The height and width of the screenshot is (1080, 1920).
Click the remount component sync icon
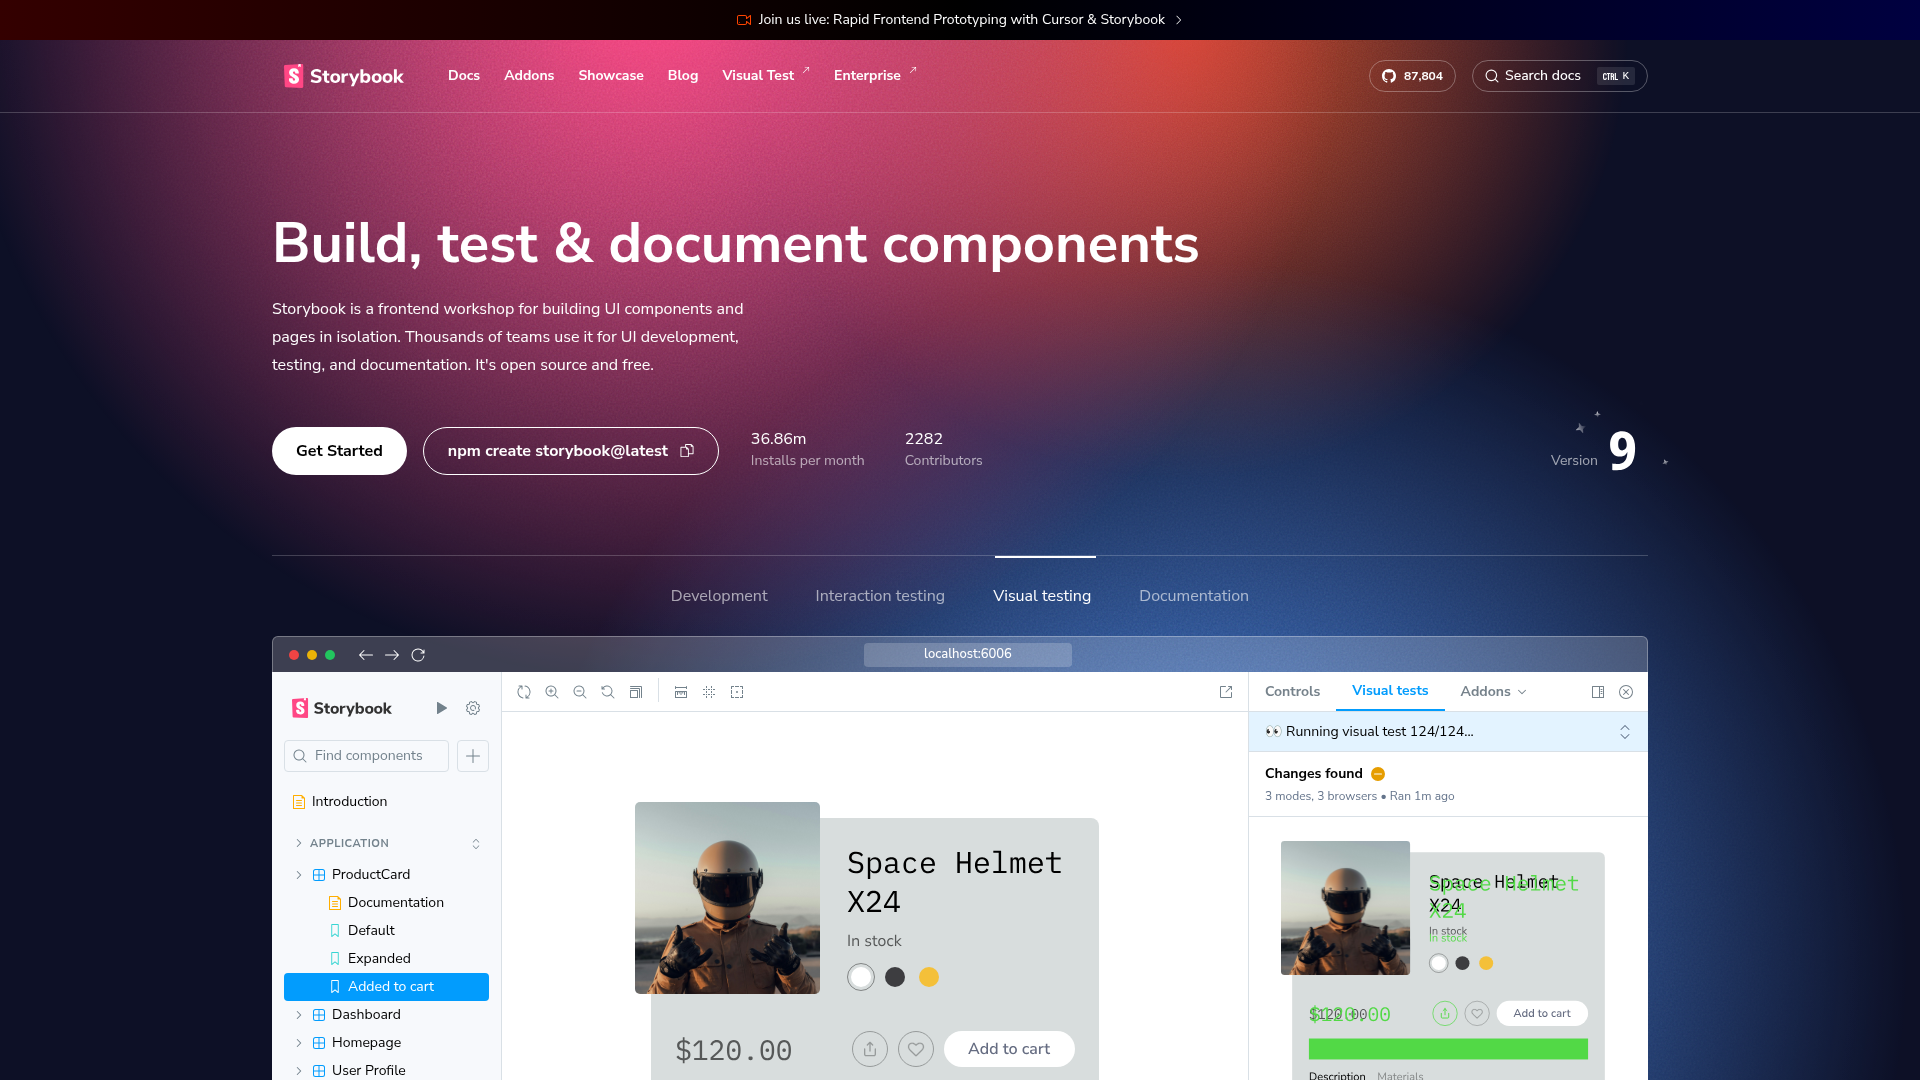pyautogui.click(x=524, y=692)
